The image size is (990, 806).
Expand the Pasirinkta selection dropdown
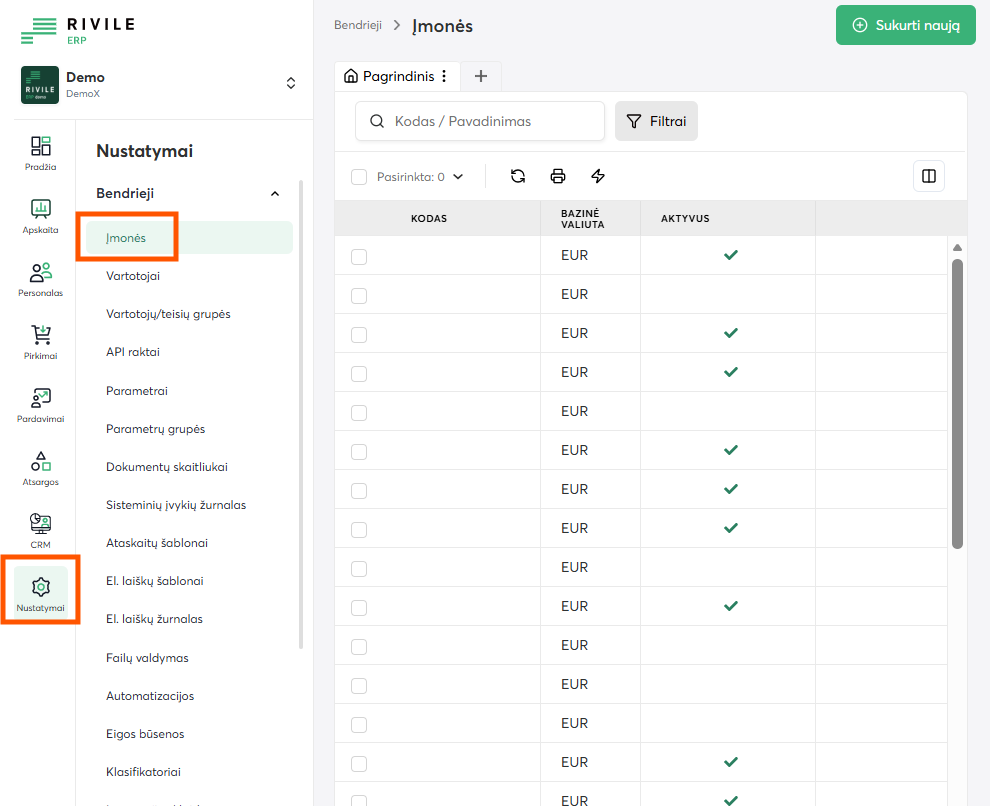(x=458, y=177)
